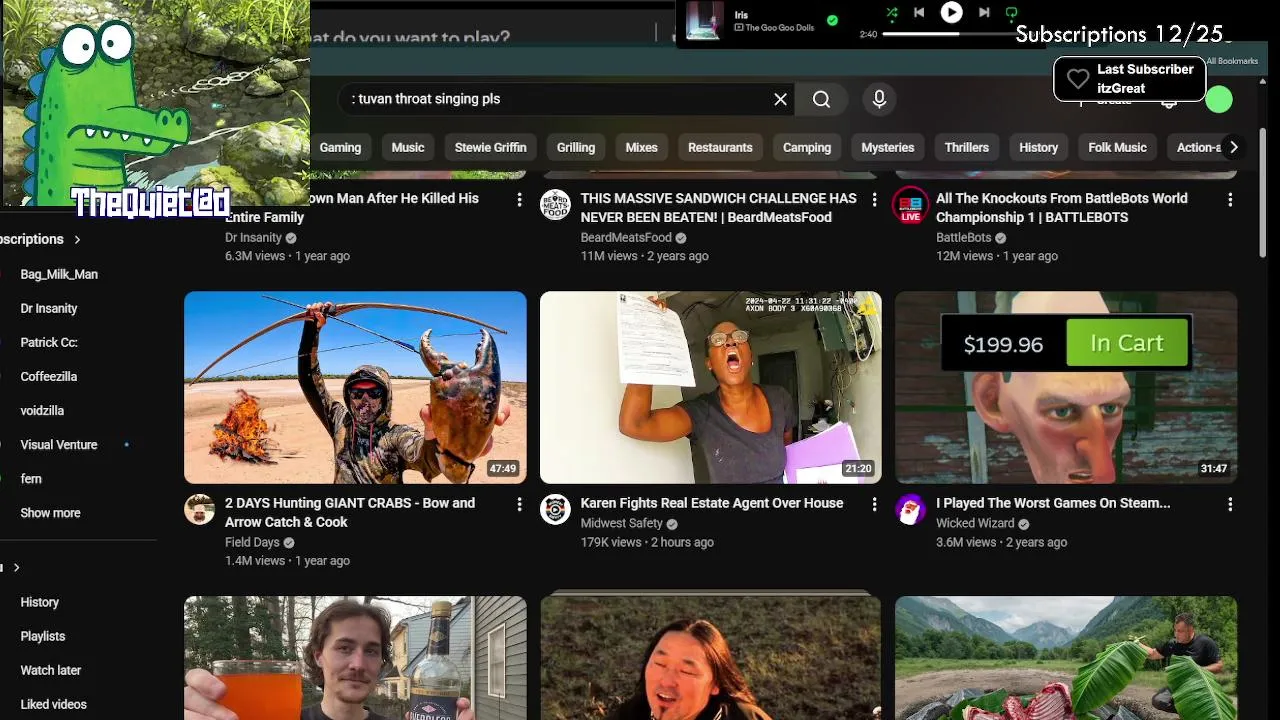Open Bag_Milk_Man subscription in sidebar

click(x=59, y=274)
